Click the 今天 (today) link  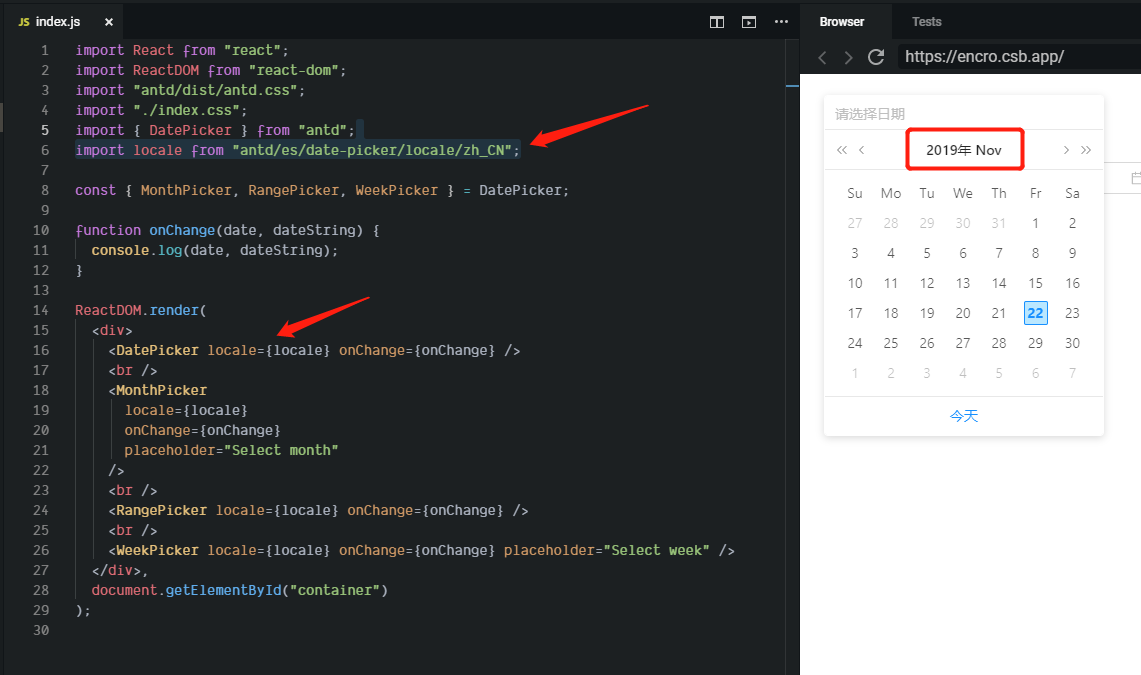coord(963,414)
